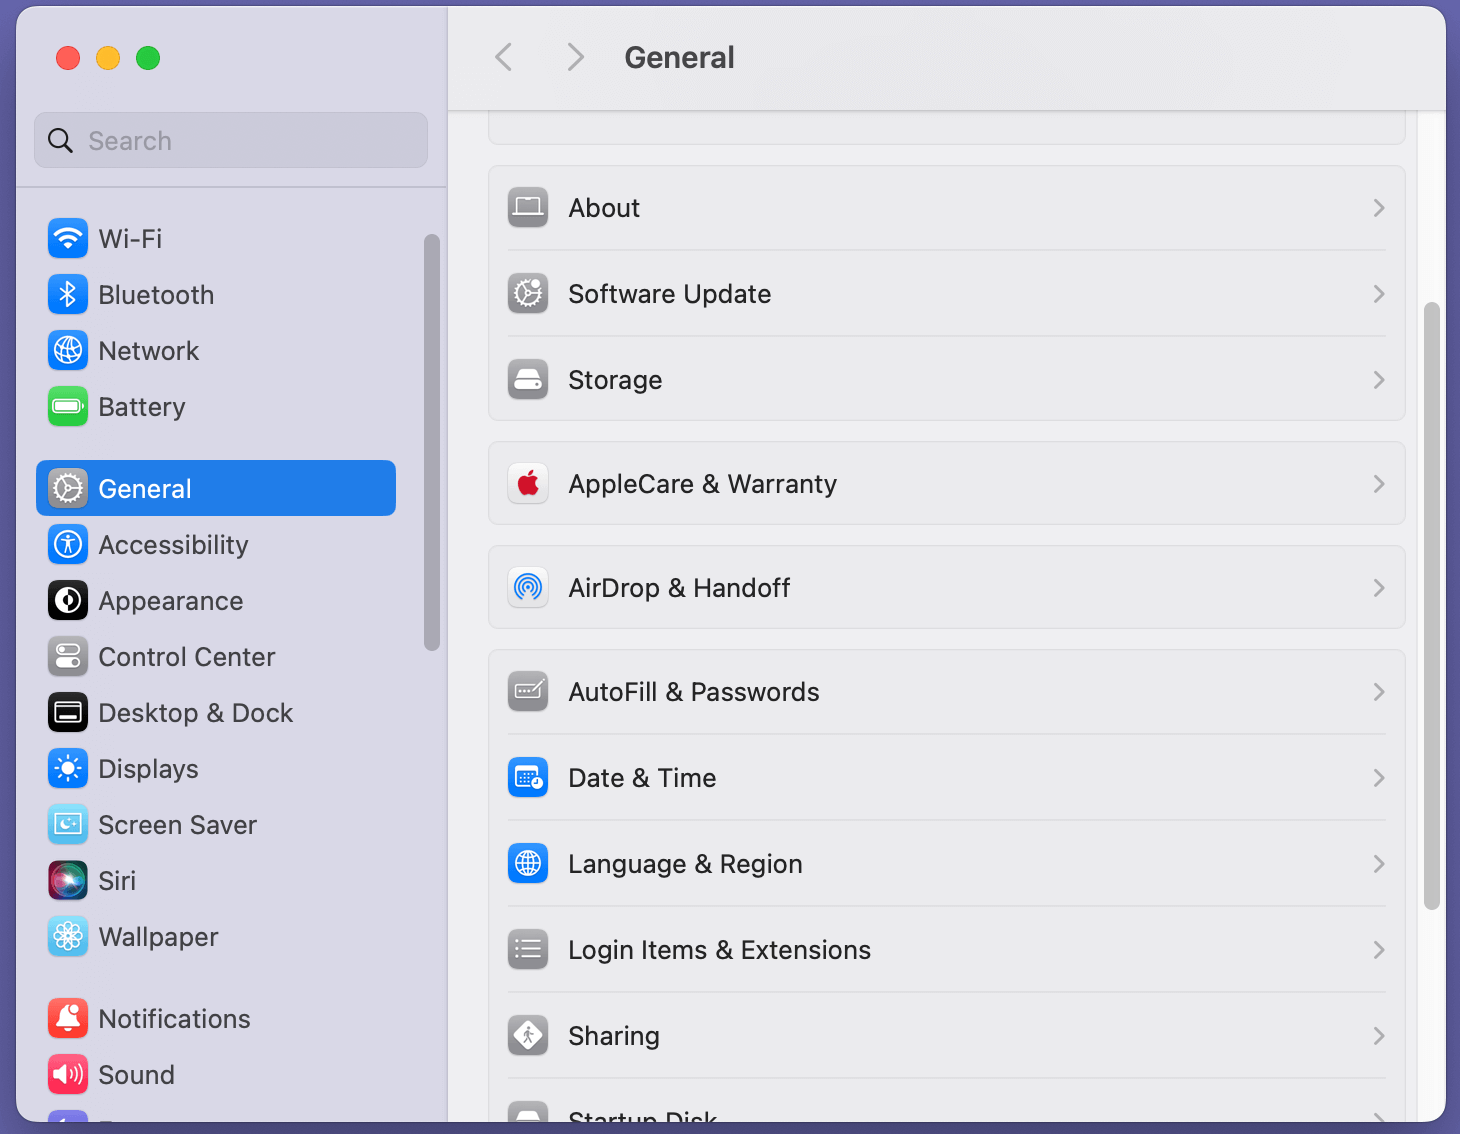Select the Sound speaker icon
The height and width of the screenshot is (1134, 1460).
(x=67, y=1074)
